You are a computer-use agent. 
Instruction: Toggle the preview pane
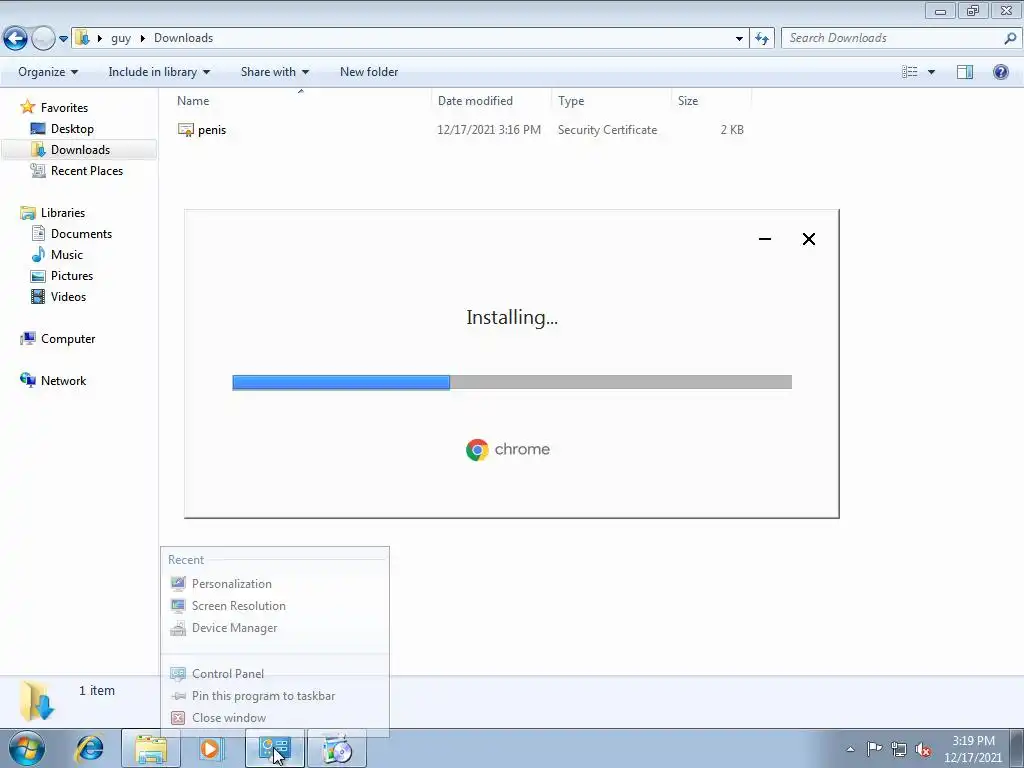[965, 72]
